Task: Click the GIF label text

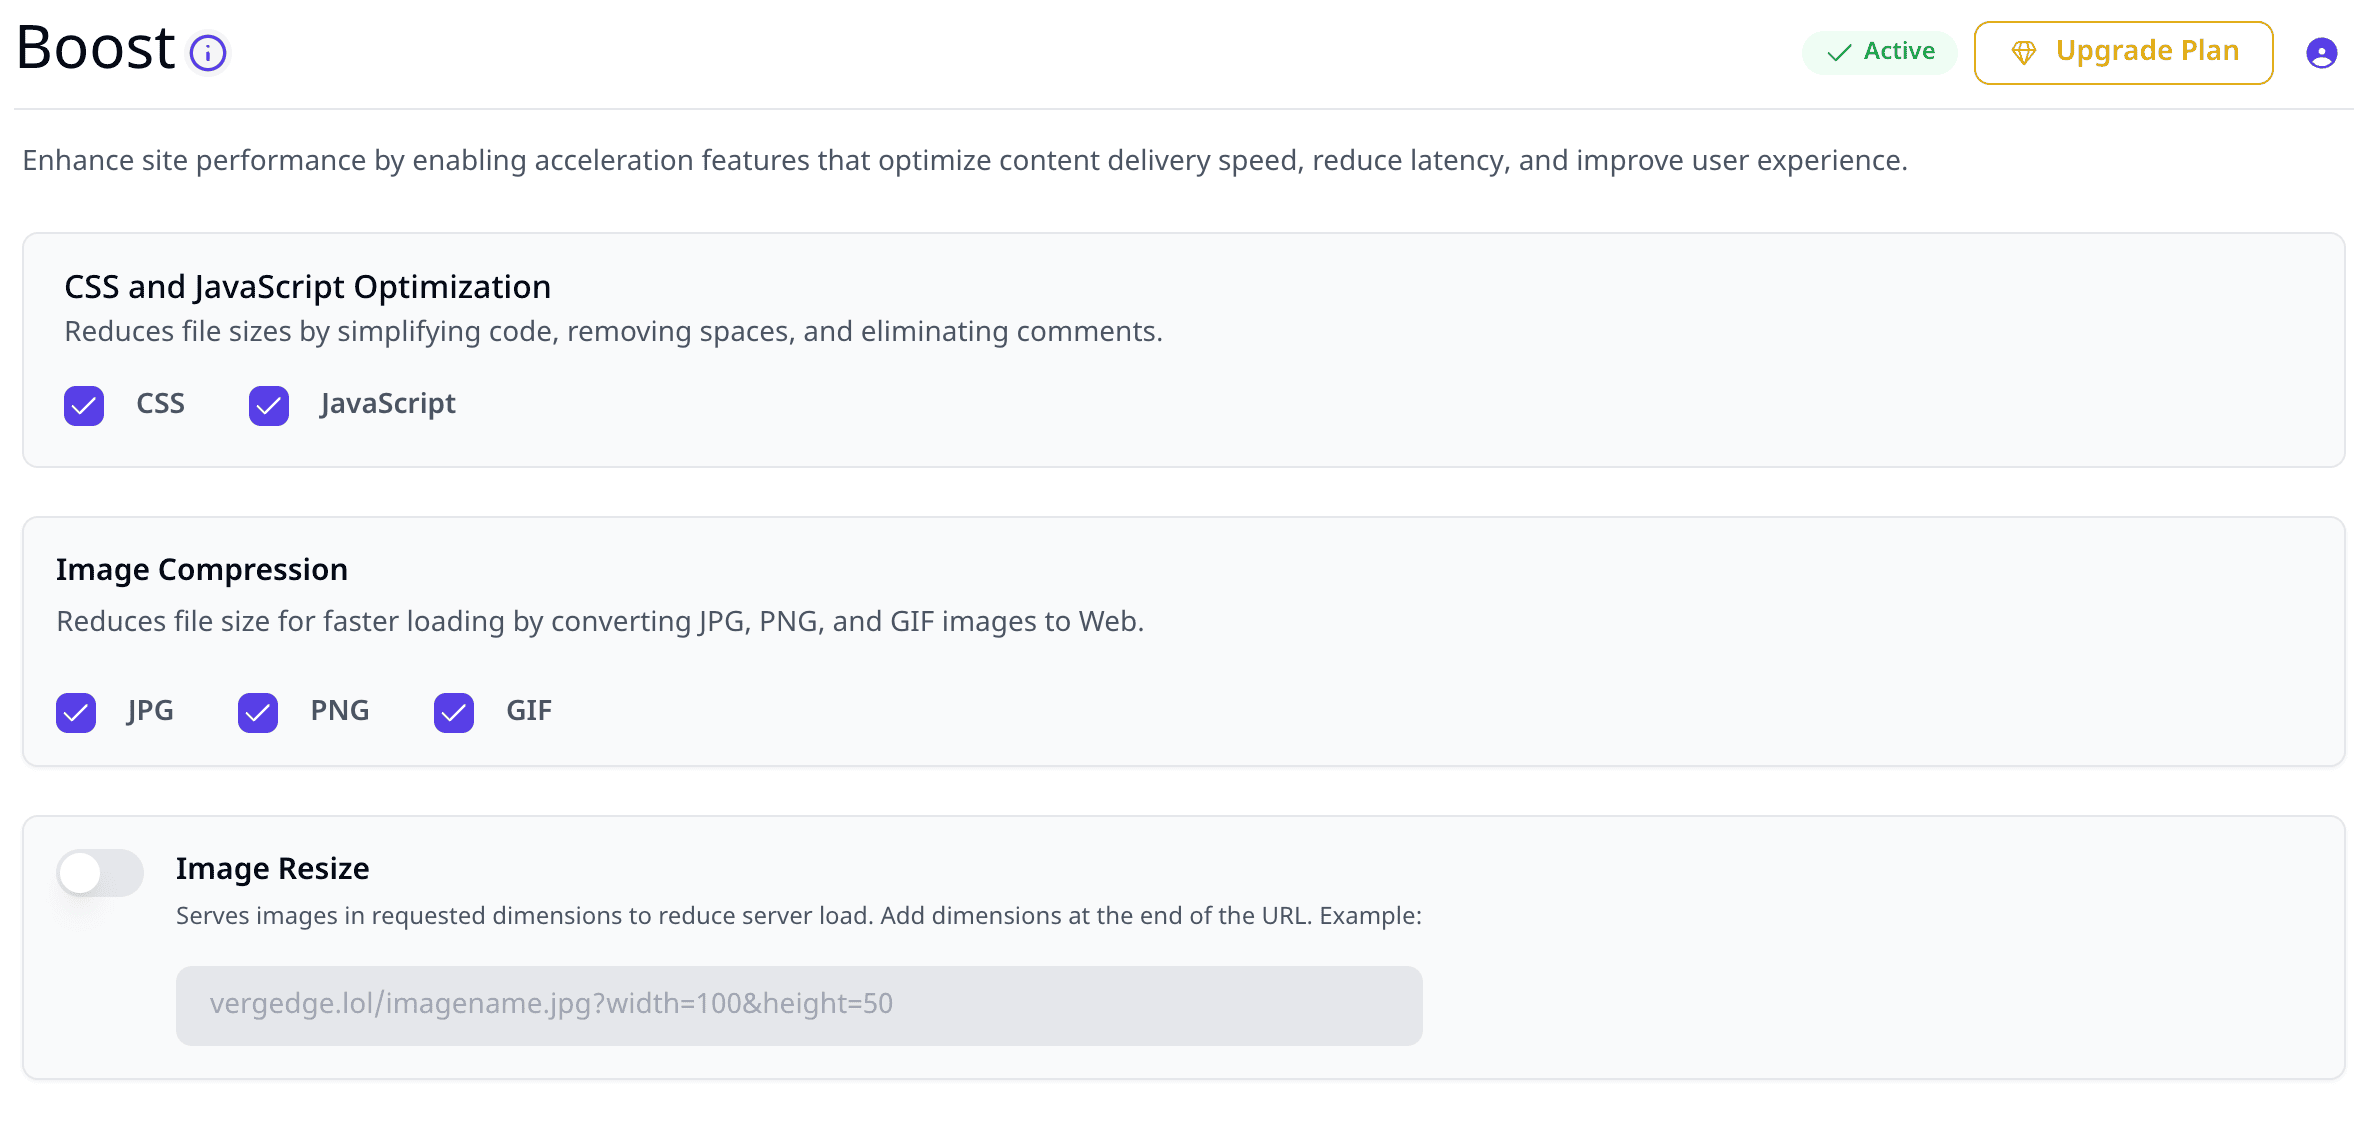Action: [529, 711]
